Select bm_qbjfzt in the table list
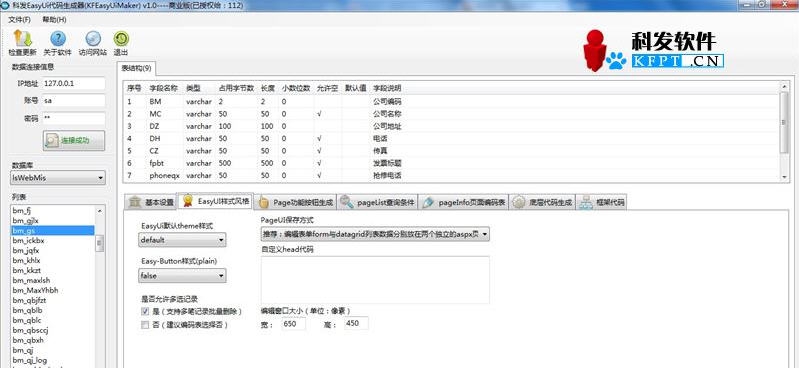 pyautogui.click(x=52, y=300)
